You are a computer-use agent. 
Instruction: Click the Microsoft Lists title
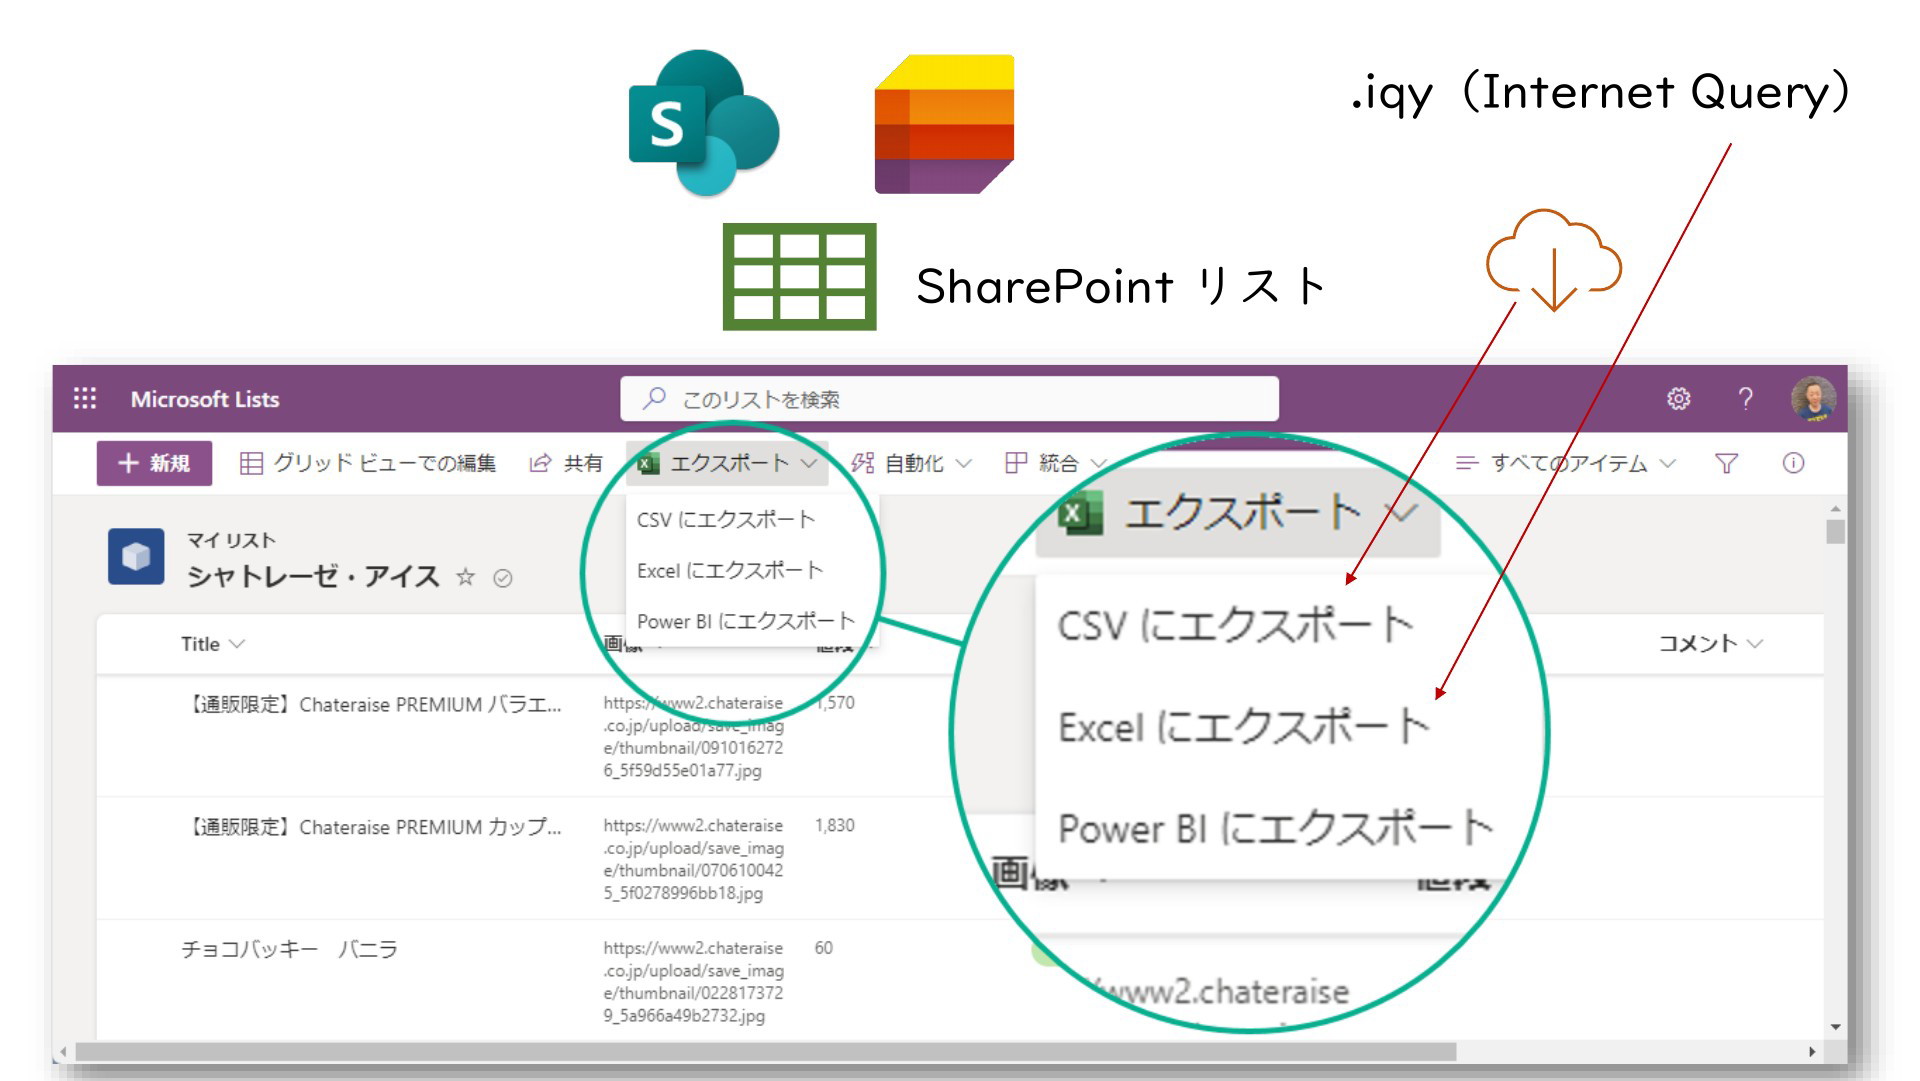pyautogui.click(x=205, y=399)
